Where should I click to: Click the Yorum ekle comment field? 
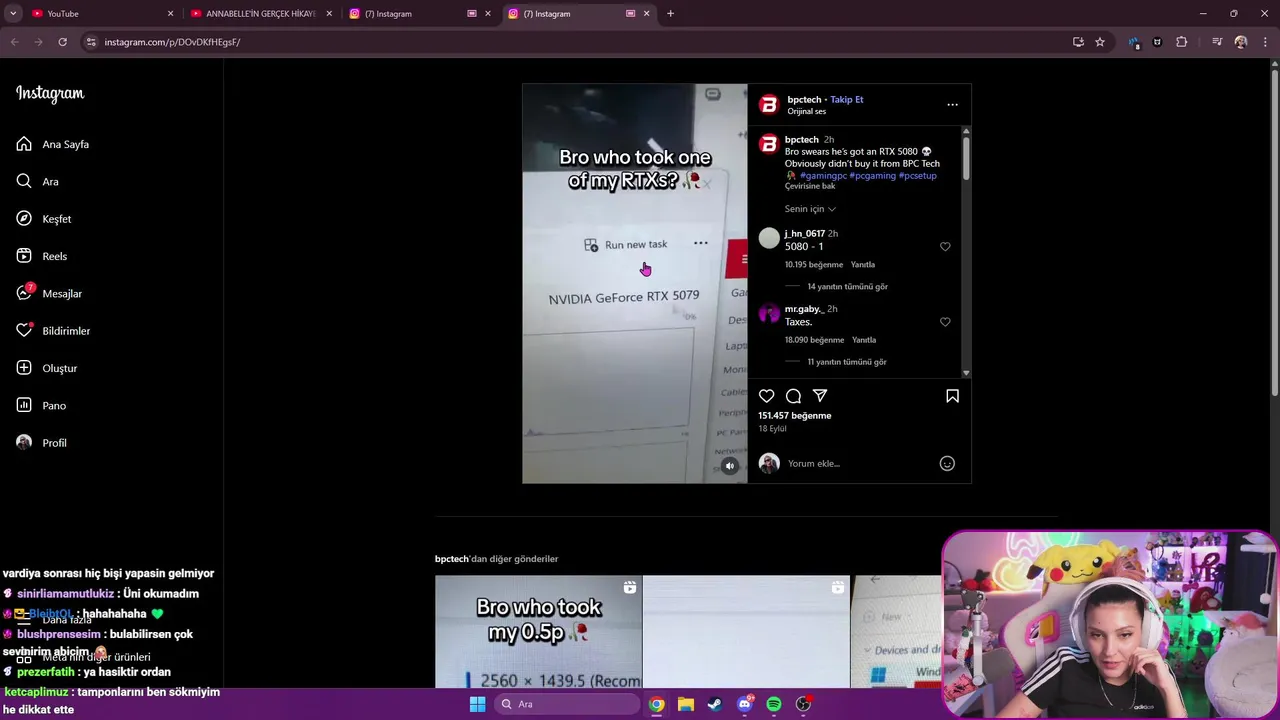pyautogui.click(x=860, y=463)
